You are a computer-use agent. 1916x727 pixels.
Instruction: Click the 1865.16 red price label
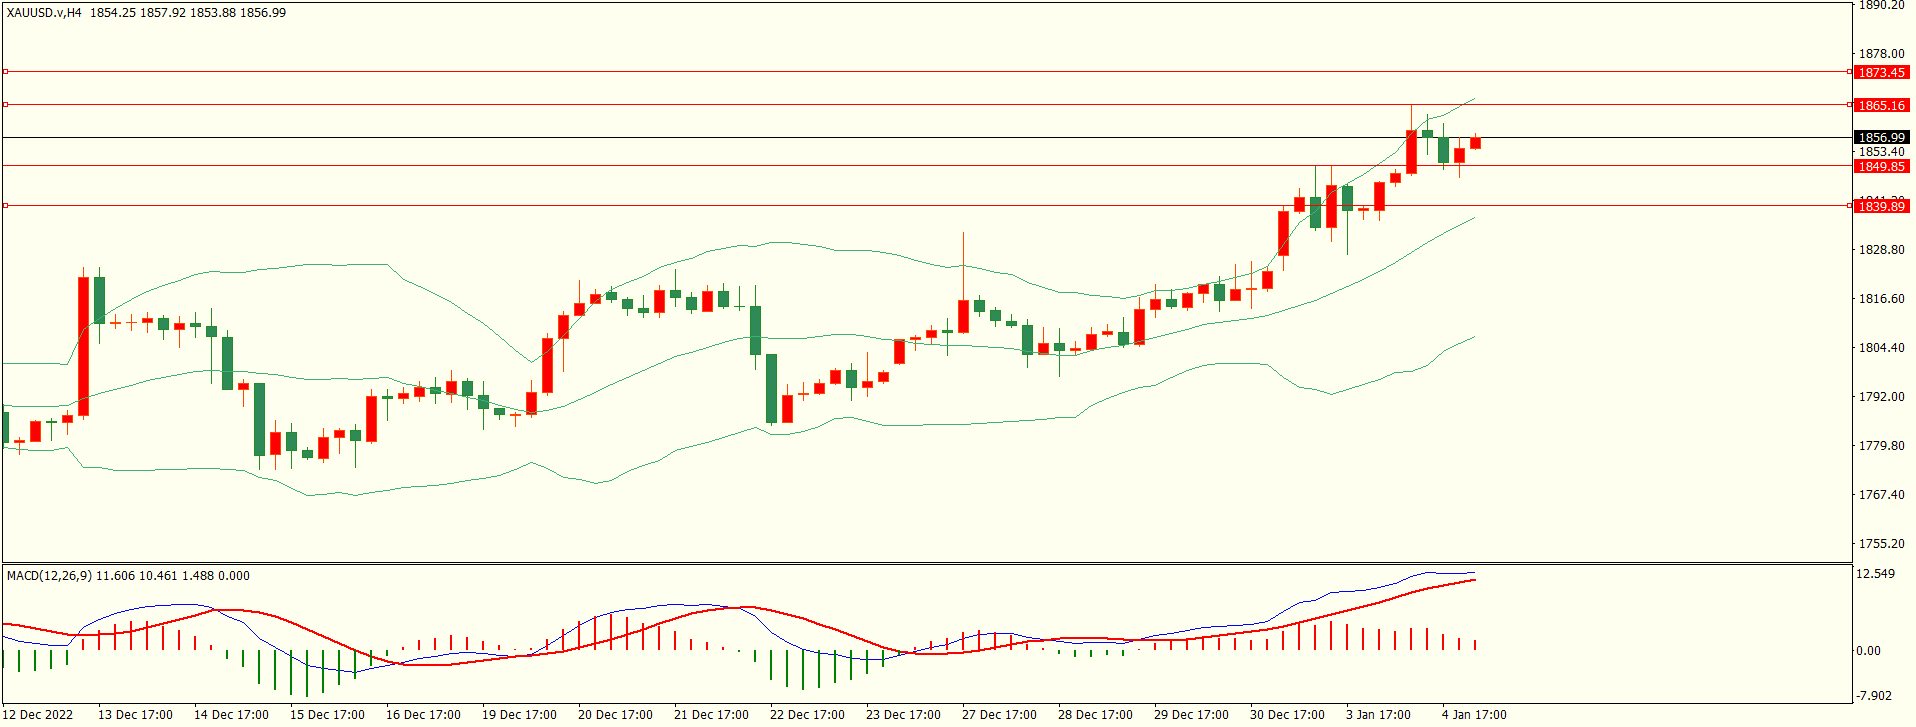click(x=1881, y=105)
